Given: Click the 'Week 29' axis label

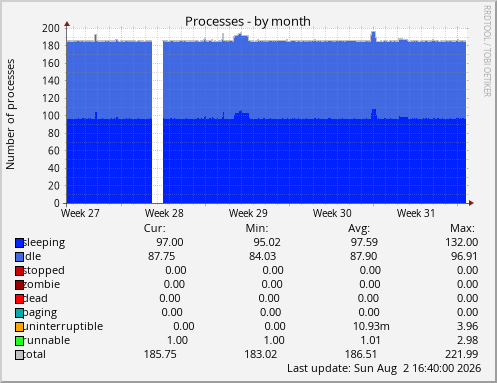Looking at the screenshot, I should (x=248, y=213).
